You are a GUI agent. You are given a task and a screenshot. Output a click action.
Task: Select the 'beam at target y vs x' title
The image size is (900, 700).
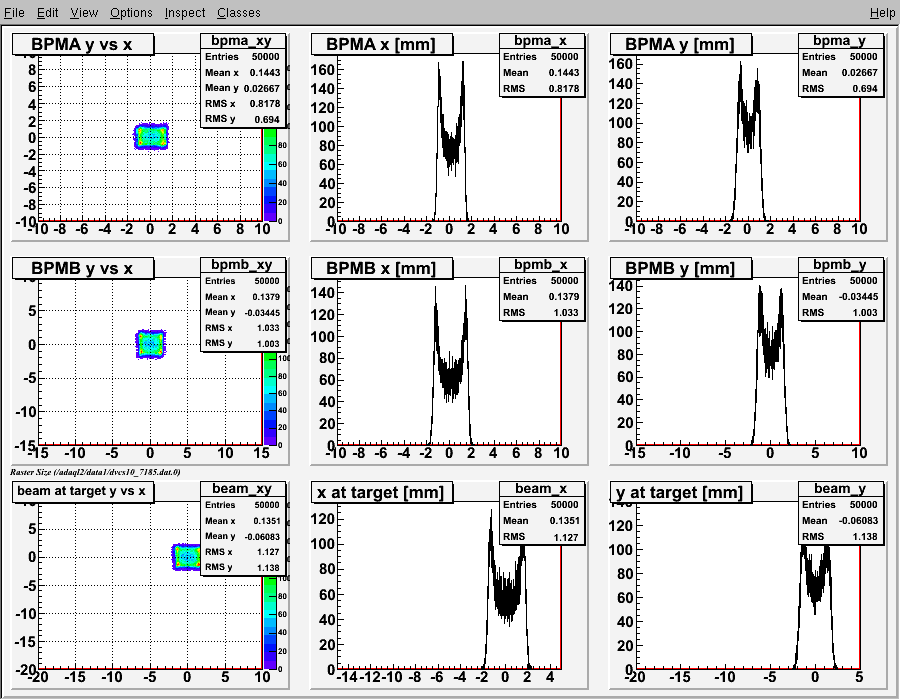[x=83, y=492]
